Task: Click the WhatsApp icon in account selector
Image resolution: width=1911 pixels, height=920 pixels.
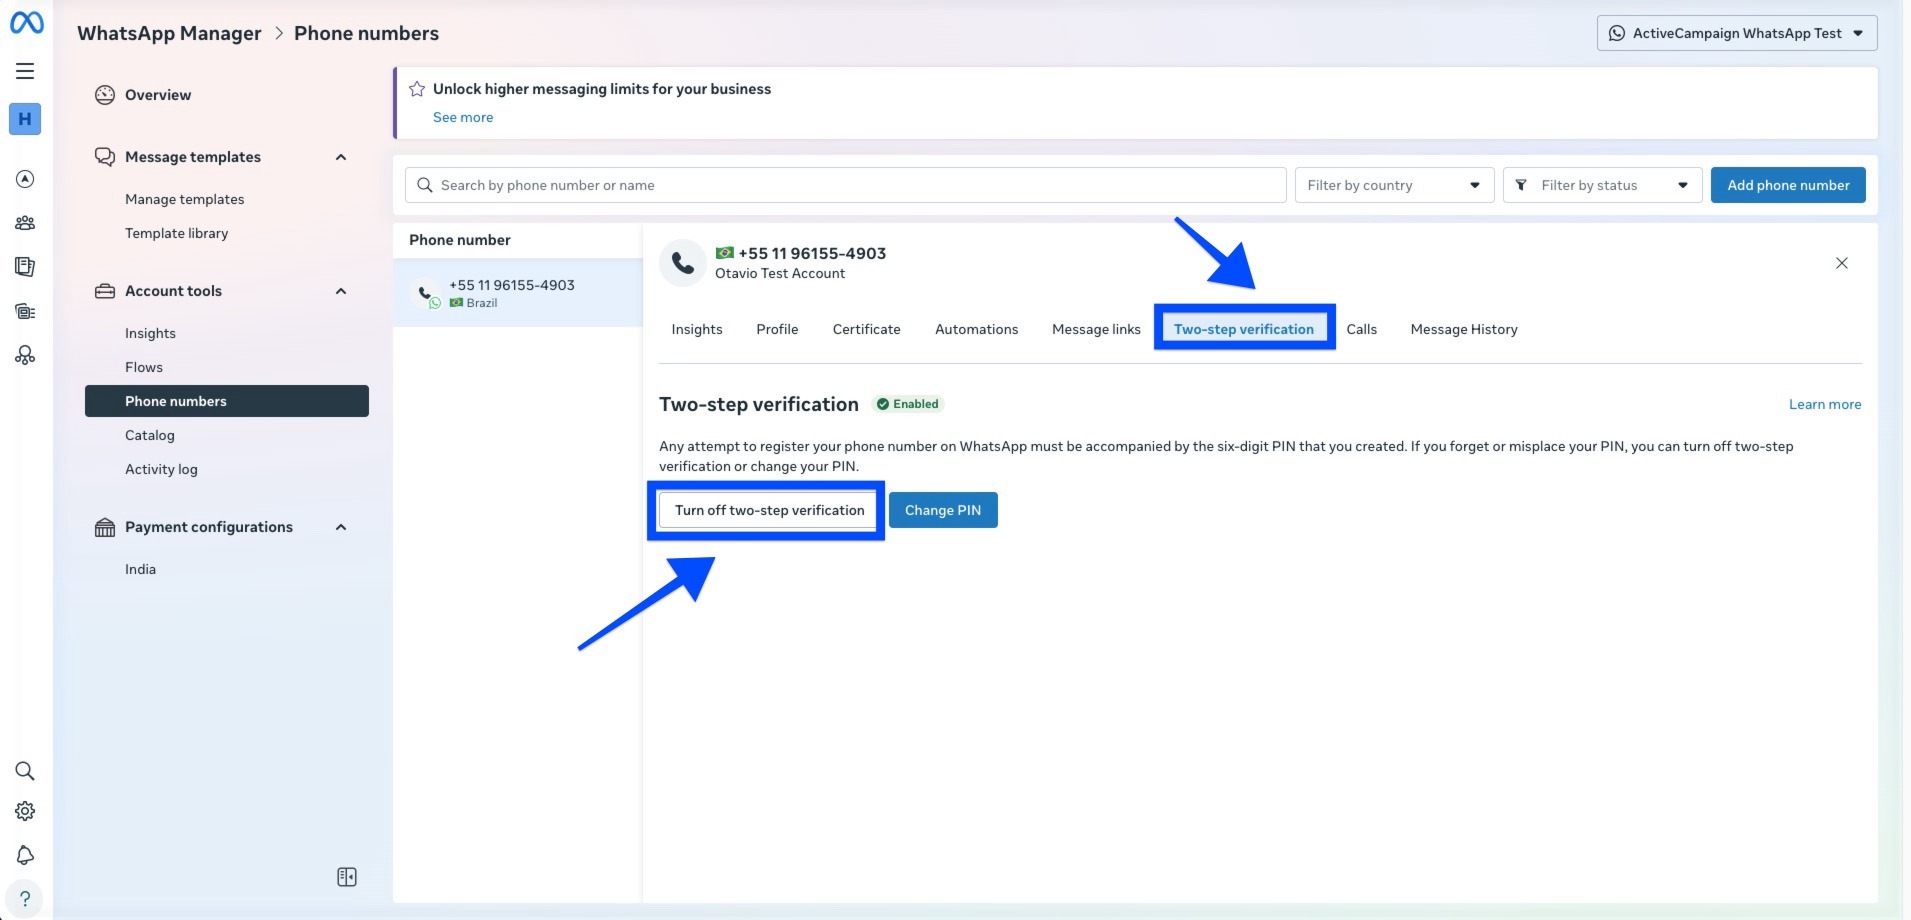Action: pyautogui.click(x=1617, y=33)
